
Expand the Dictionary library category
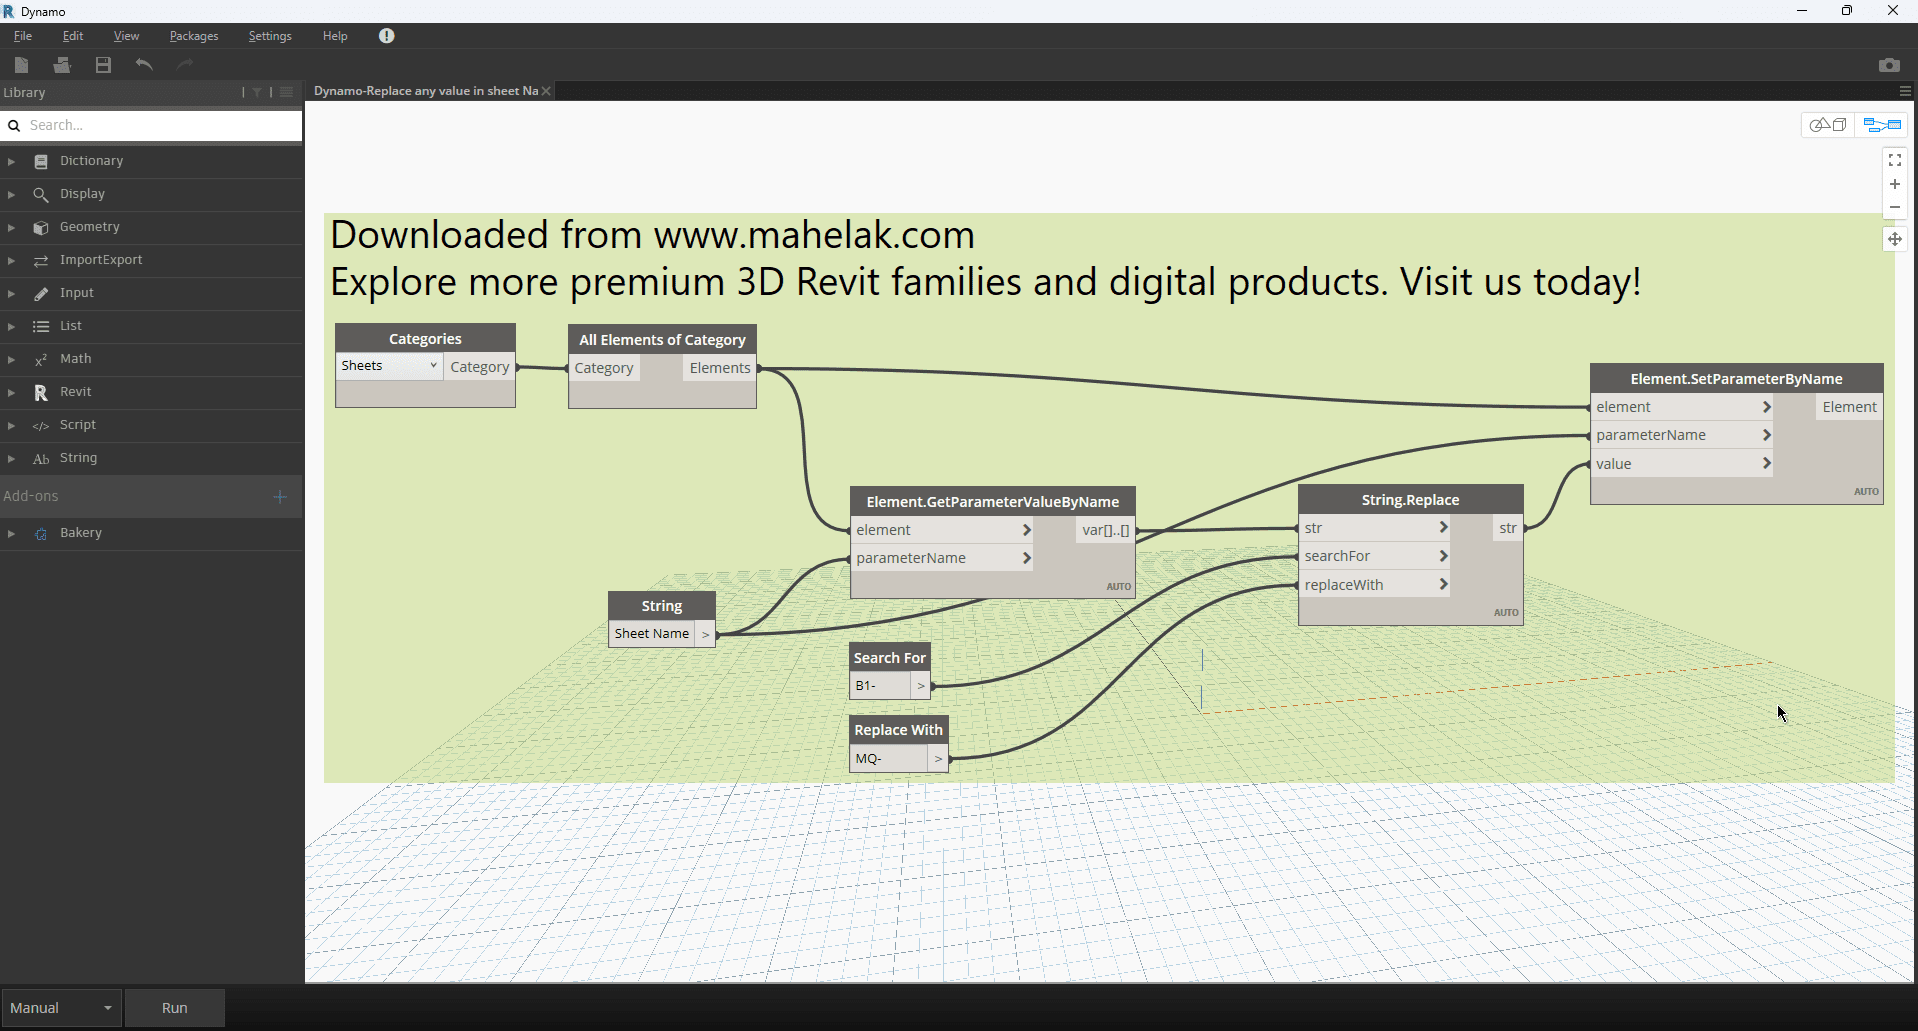[11, 161]
